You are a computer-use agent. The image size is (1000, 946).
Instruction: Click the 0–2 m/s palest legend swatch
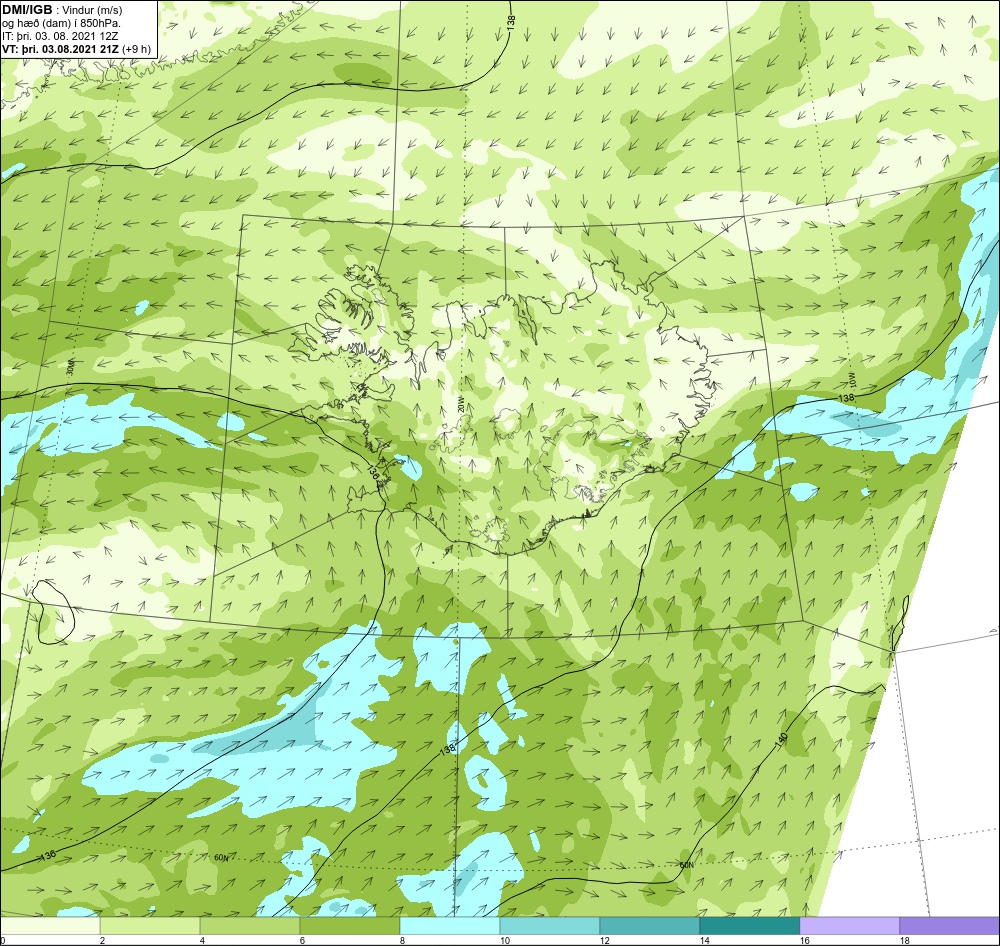tap(50, 925)
